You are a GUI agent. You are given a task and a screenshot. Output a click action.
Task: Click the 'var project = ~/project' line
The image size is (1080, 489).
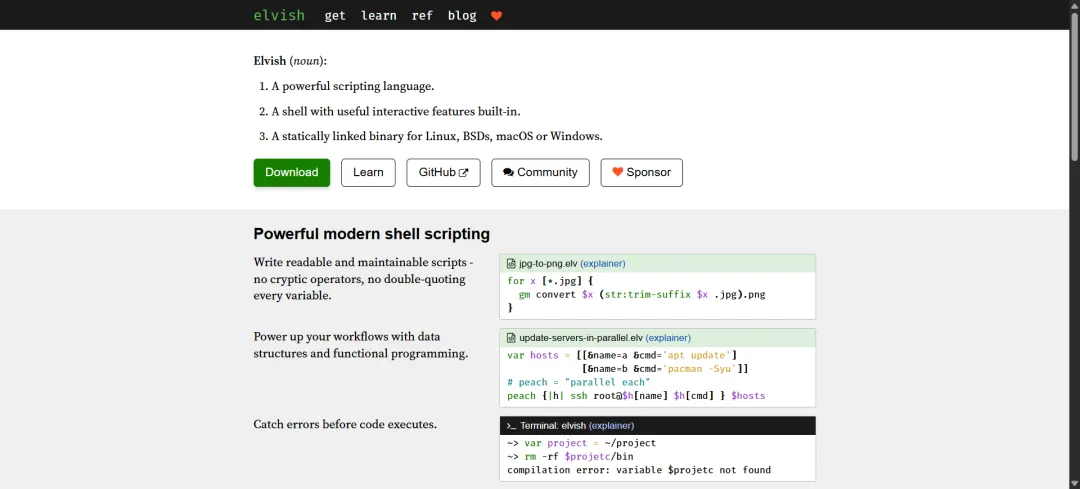tap(581, 443)
